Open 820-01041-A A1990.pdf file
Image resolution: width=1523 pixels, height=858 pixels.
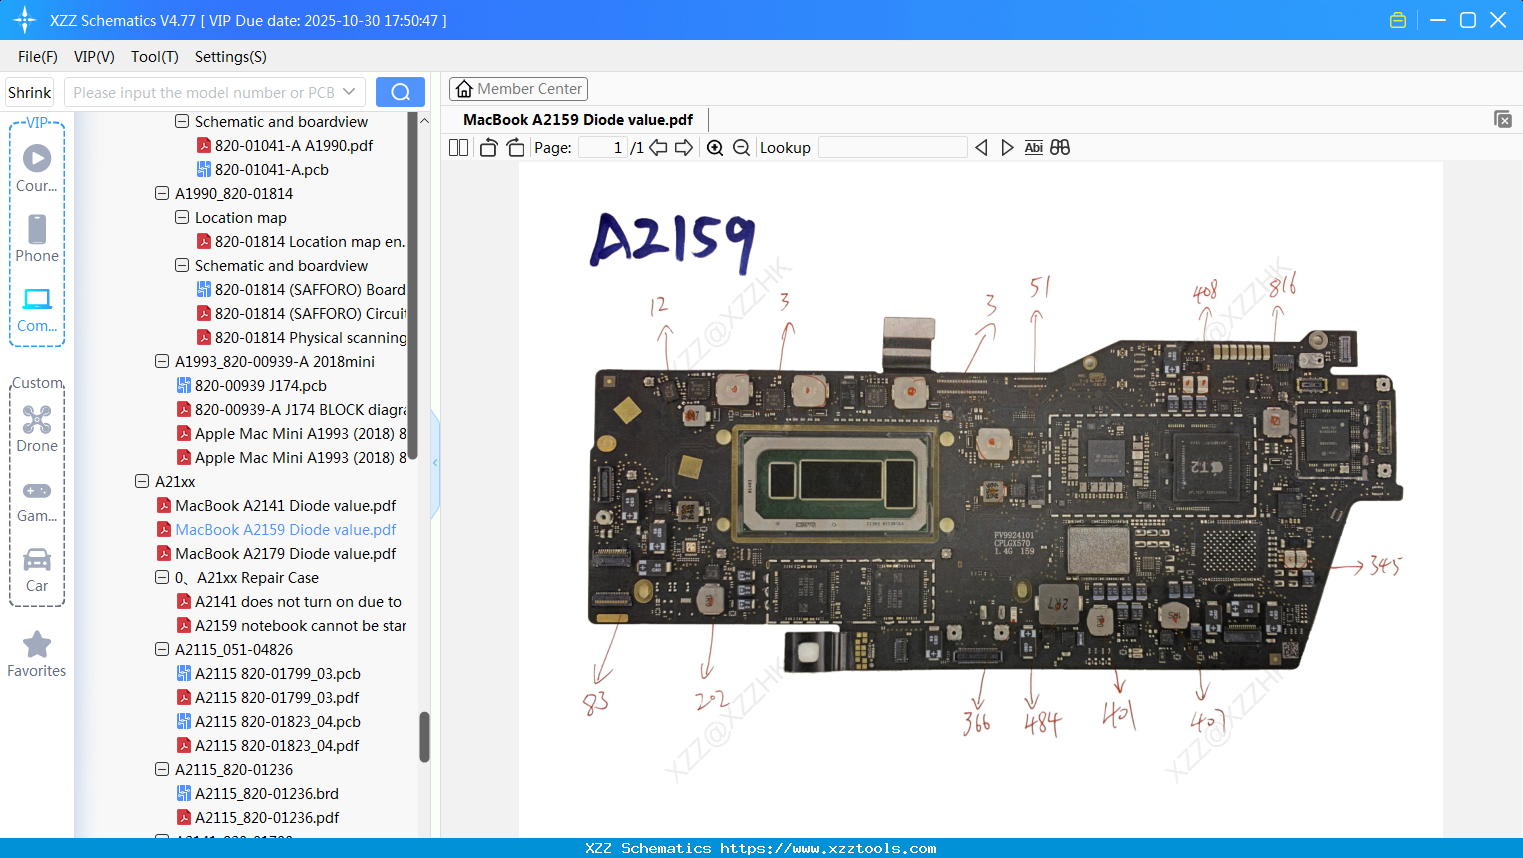point(284,146)
